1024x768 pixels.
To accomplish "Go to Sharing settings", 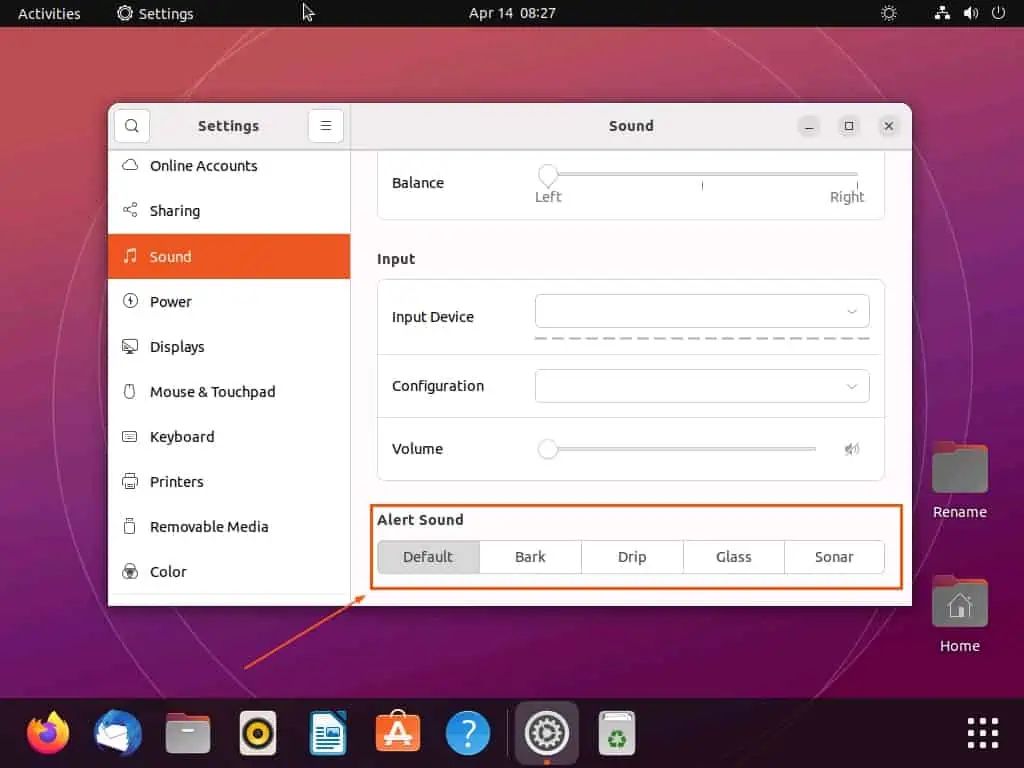I will (x=229, y=211).
